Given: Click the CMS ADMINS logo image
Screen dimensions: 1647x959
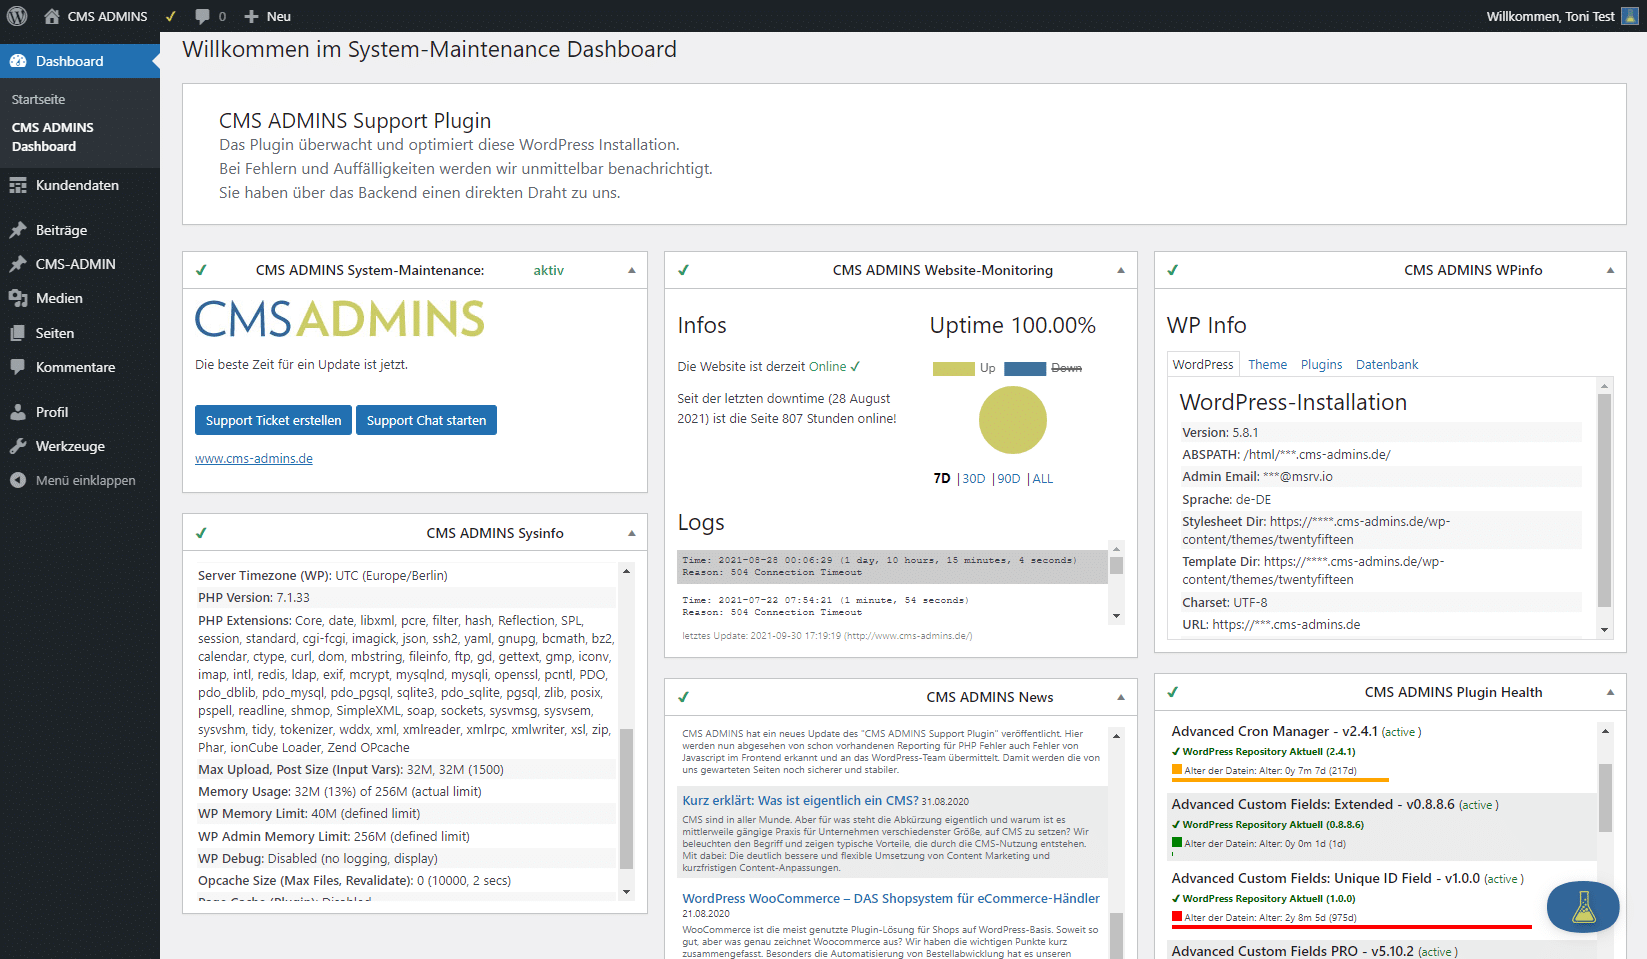Looking at the screenshot, I should point(340,319).
